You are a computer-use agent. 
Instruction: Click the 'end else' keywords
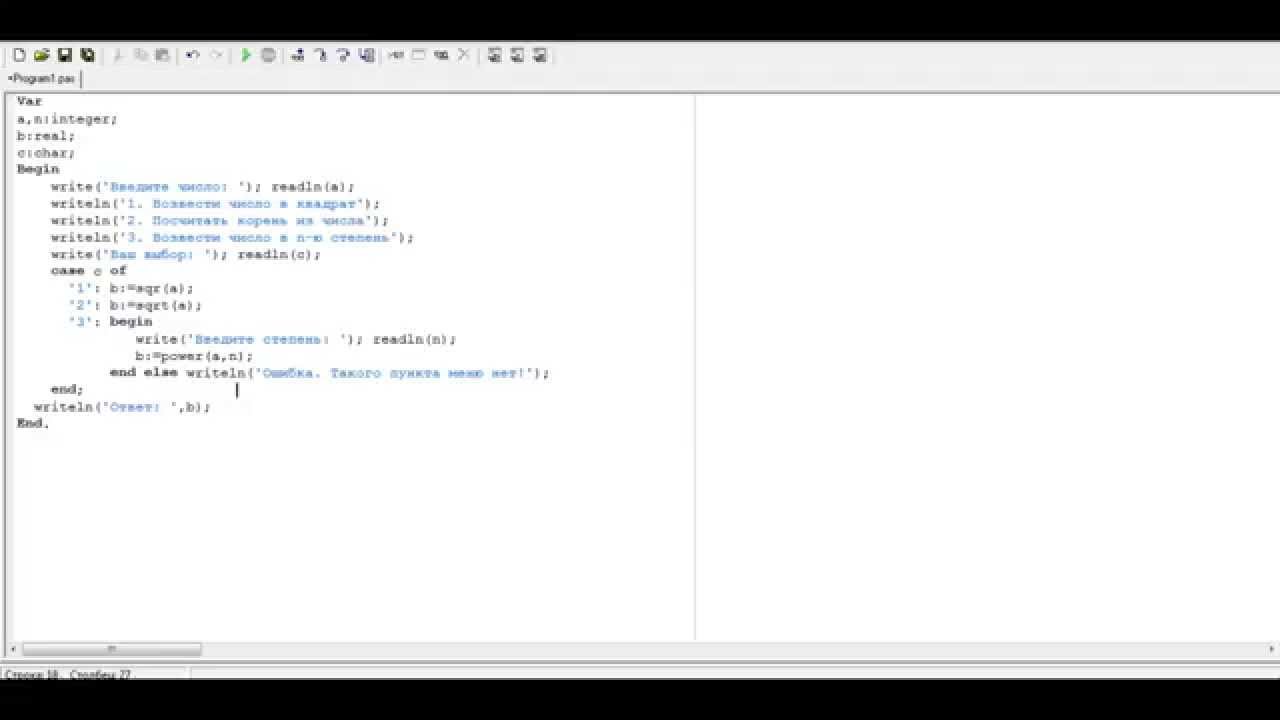click(144, 373)
